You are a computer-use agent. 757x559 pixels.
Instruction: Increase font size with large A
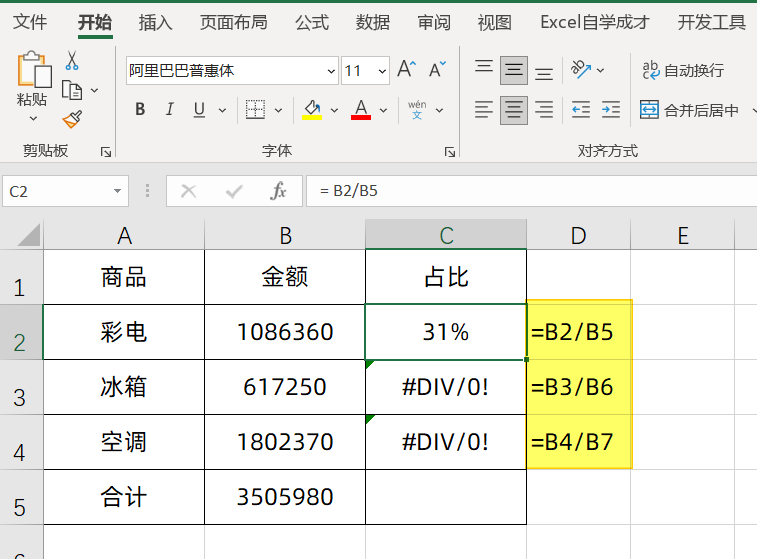point(407,70)
